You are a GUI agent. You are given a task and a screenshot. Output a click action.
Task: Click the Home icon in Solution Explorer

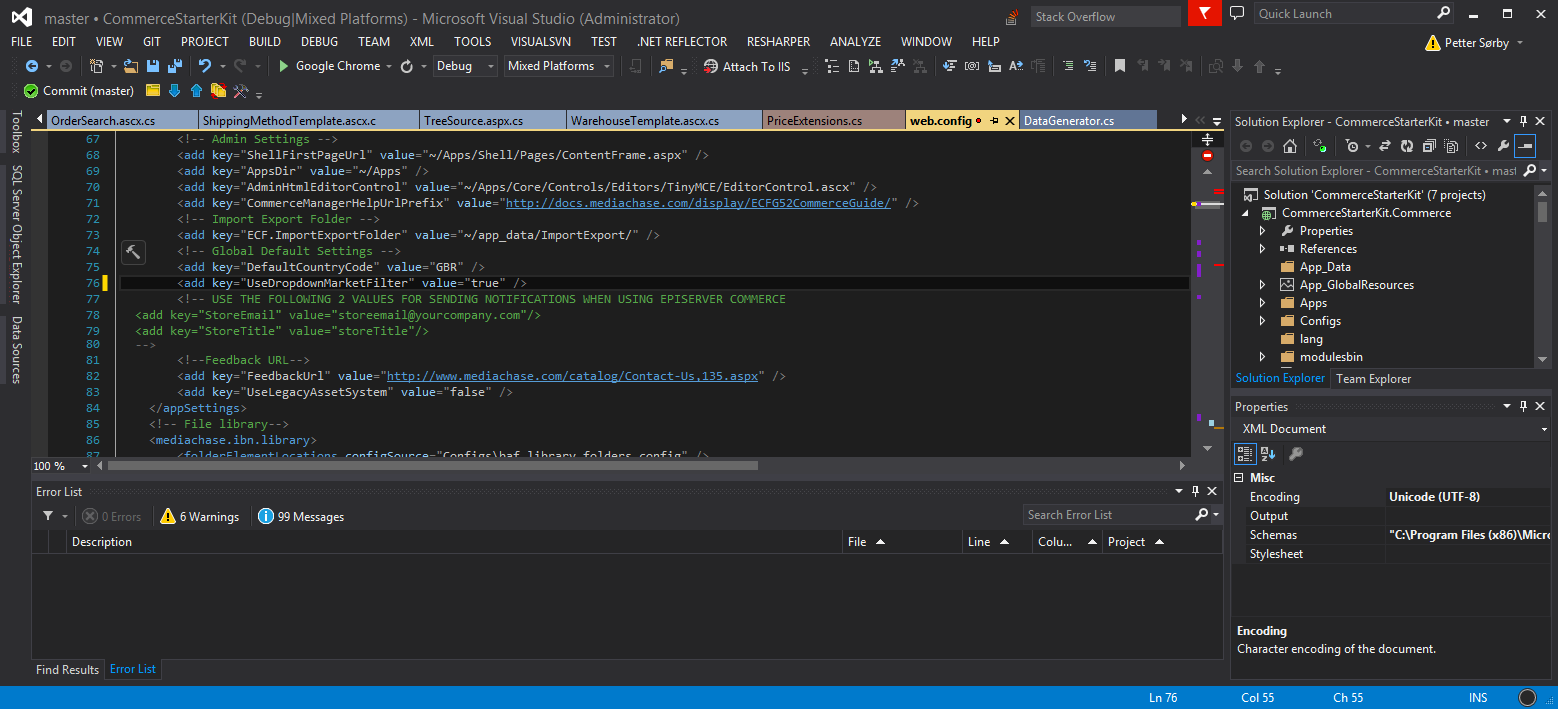pos(1290,146)
